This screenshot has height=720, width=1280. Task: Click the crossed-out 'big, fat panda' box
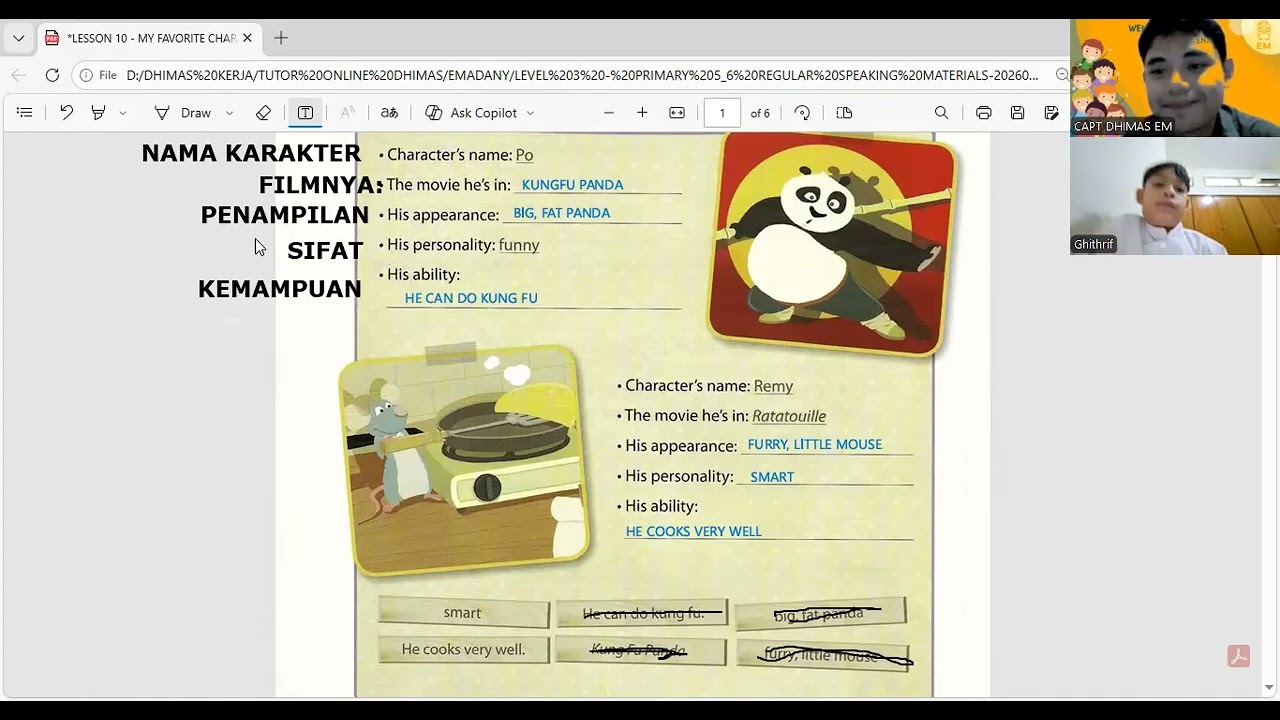click(820, 613)
